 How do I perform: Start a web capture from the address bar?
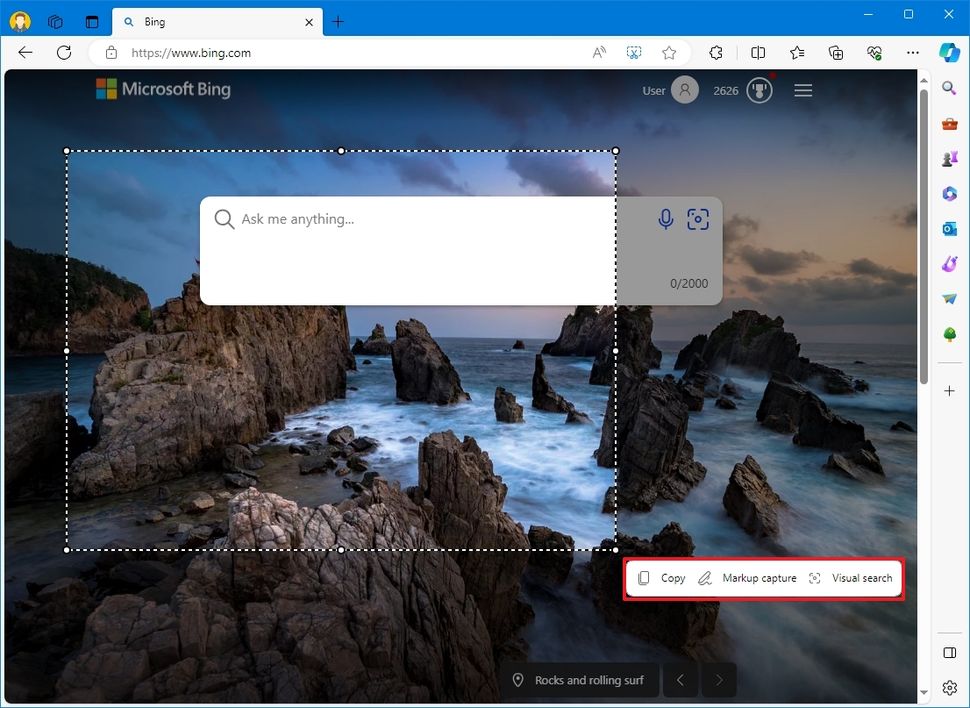click(633, 52)
